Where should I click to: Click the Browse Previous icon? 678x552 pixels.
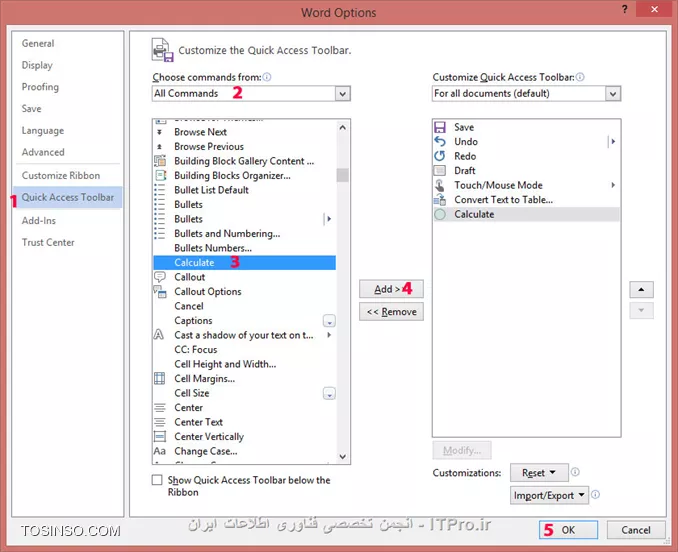click(x=160, y=147)
